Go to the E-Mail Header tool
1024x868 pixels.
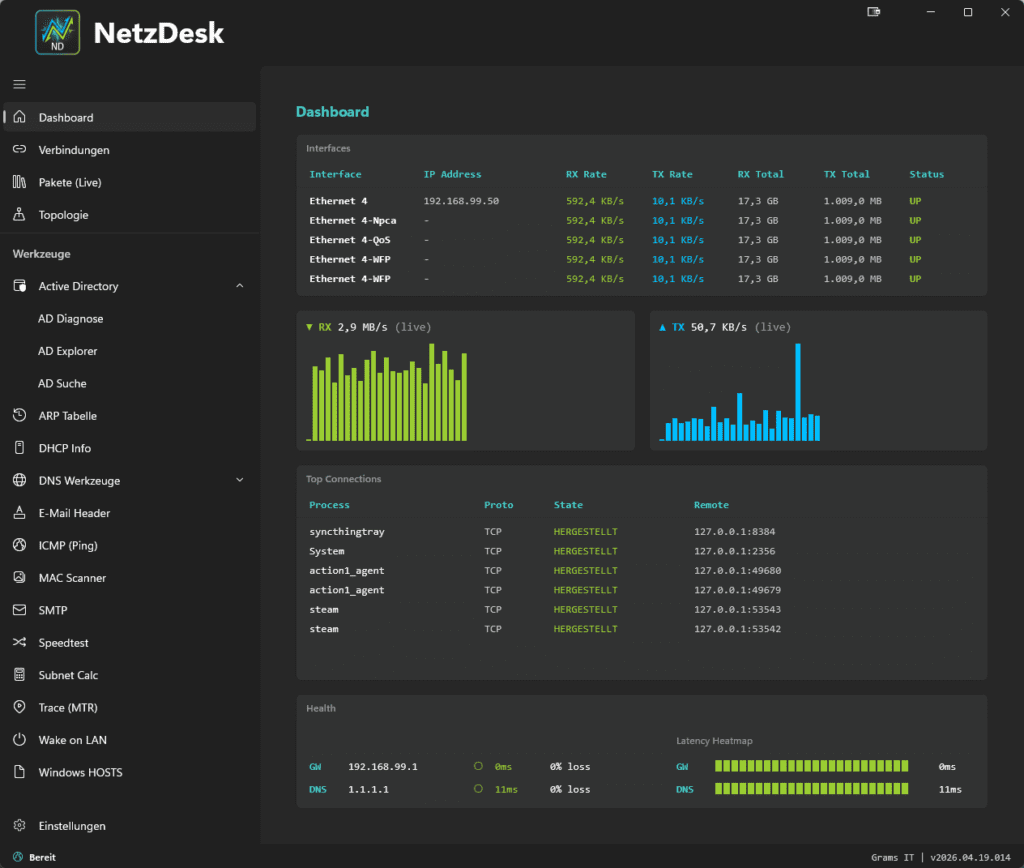click(74, 513)
